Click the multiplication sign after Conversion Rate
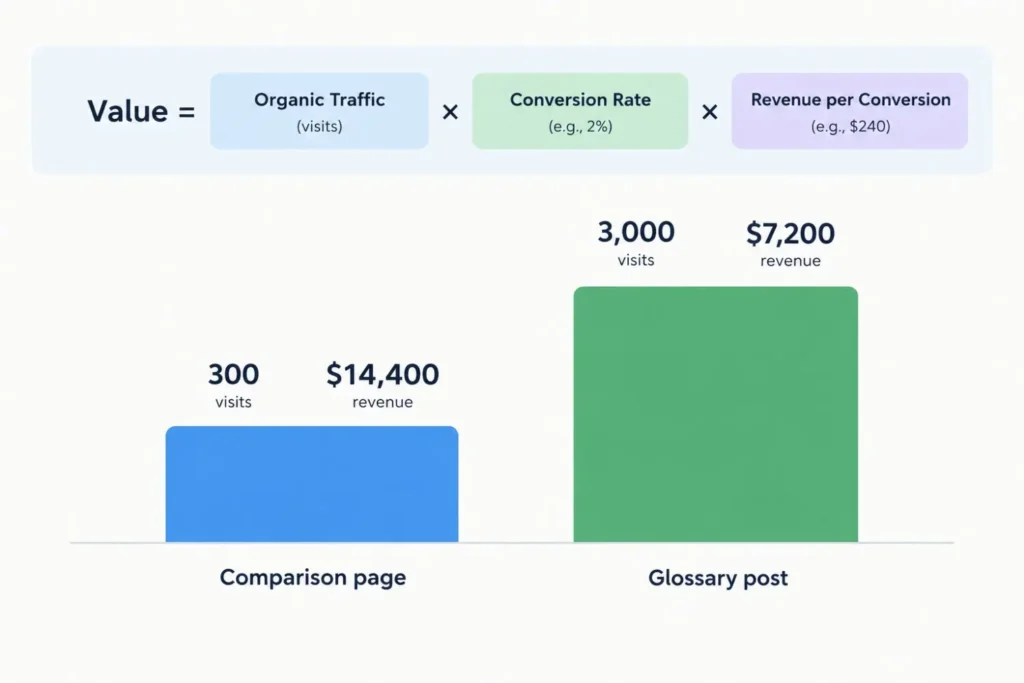 tap(710, 112)
